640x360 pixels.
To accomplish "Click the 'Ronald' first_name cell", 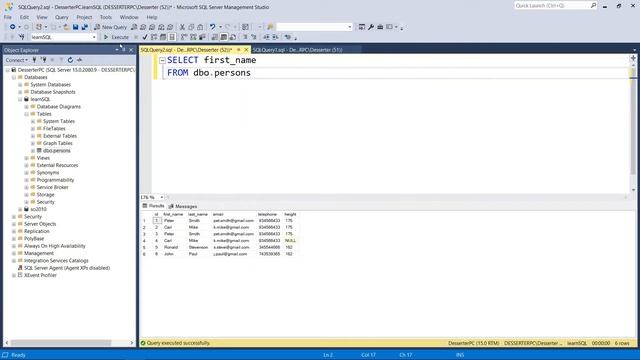I will (x=171, y=247).
